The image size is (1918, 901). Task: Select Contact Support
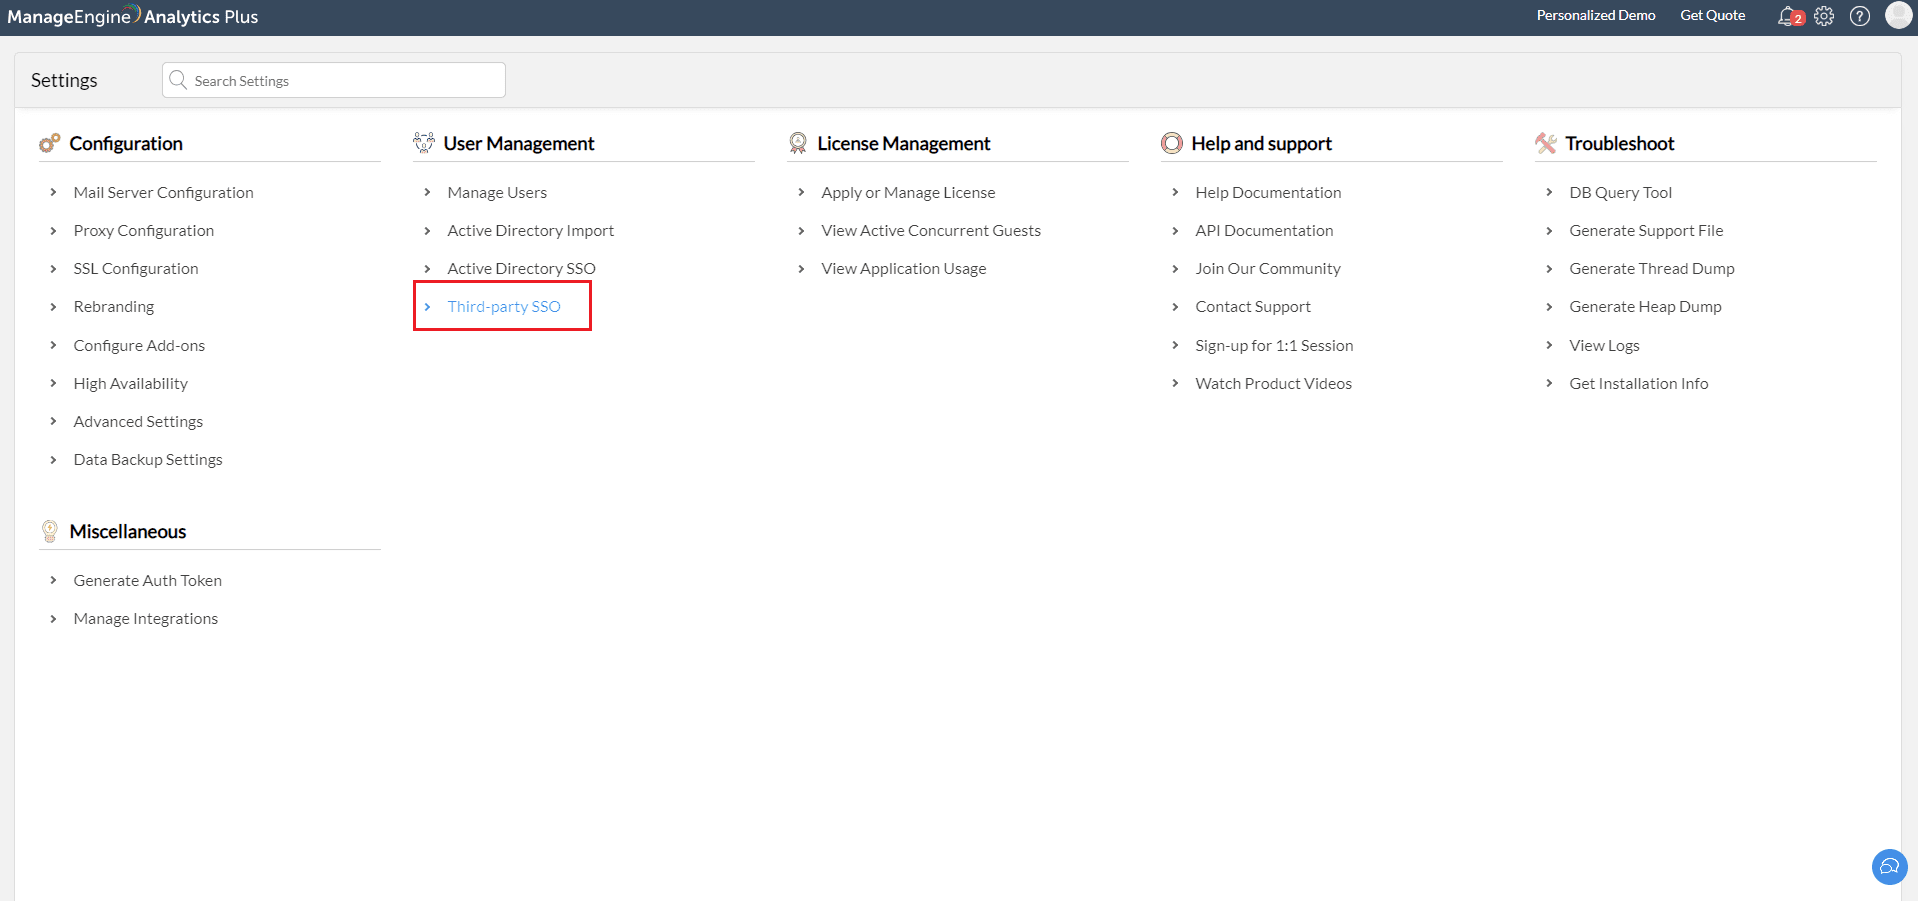click(x=1253, y=306)
